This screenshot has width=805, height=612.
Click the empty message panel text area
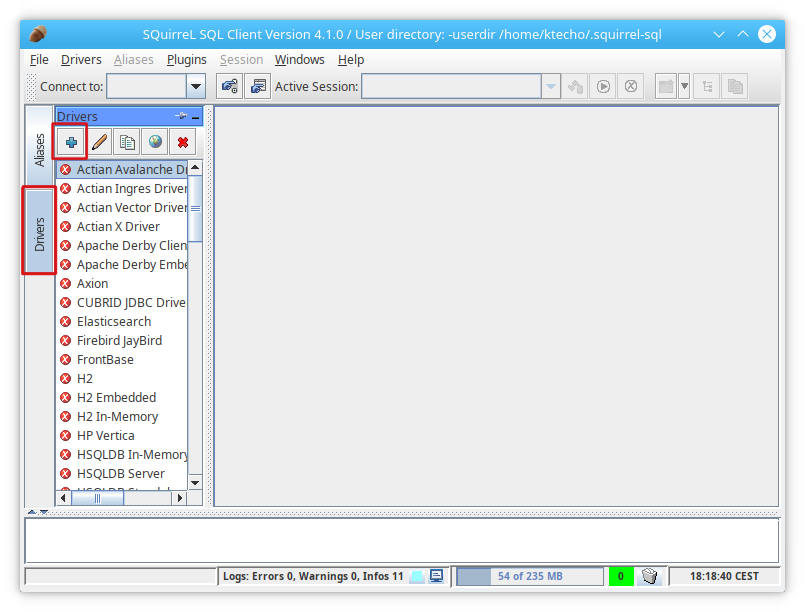click(402, 541)
